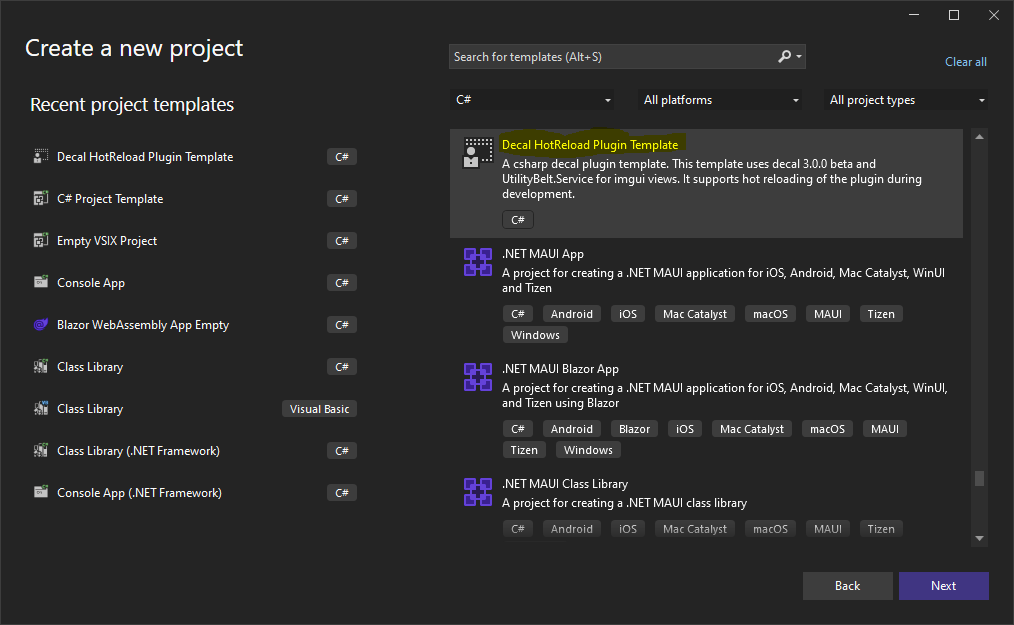The width and height of the screenshot is (1014, 625).
Task: Open recent Console App template
Action: (x=194, y=283)
